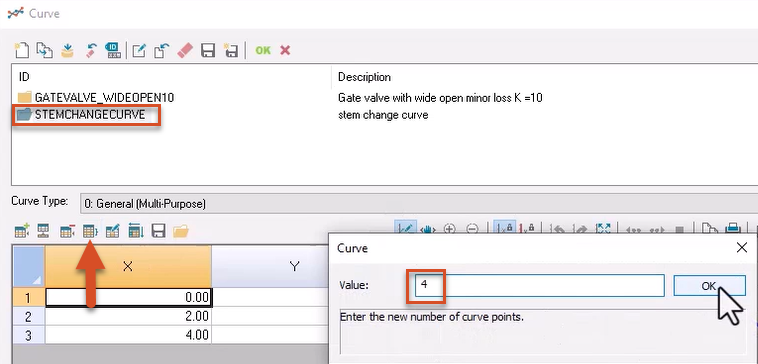
Task: Click the green OK icon in toolbar
Action: coord(263,50)
